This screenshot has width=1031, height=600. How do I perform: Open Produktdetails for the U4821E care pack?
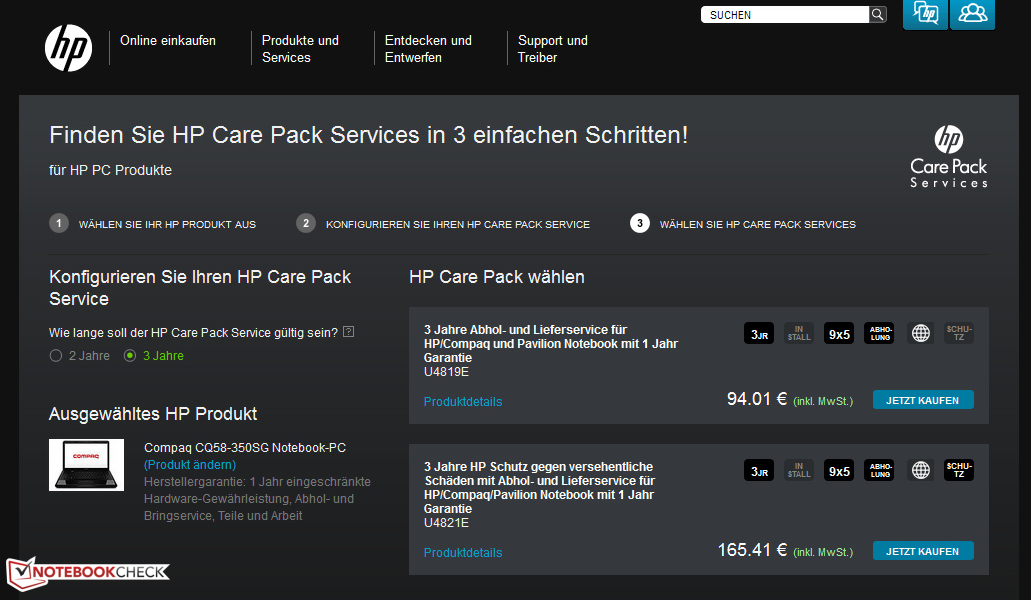point(463,553)
